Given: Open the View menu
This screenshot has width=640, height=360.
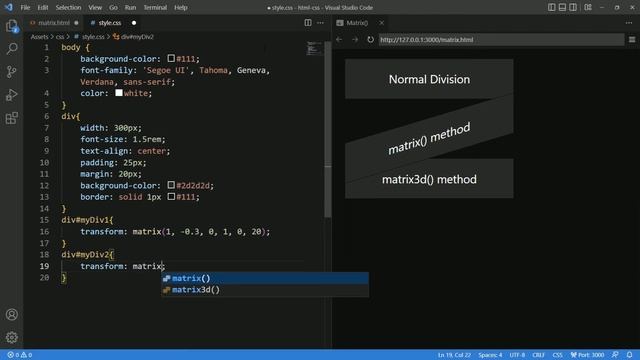Looking at the screenshot, I should pos(95,7).
